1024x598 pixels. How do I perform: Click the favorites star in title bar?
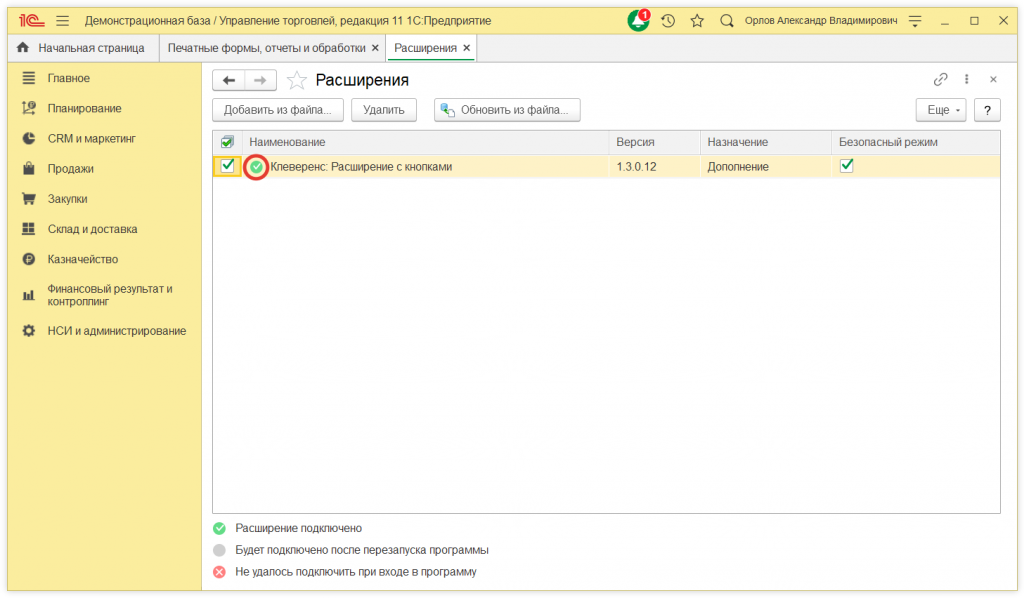pos(697,20)
